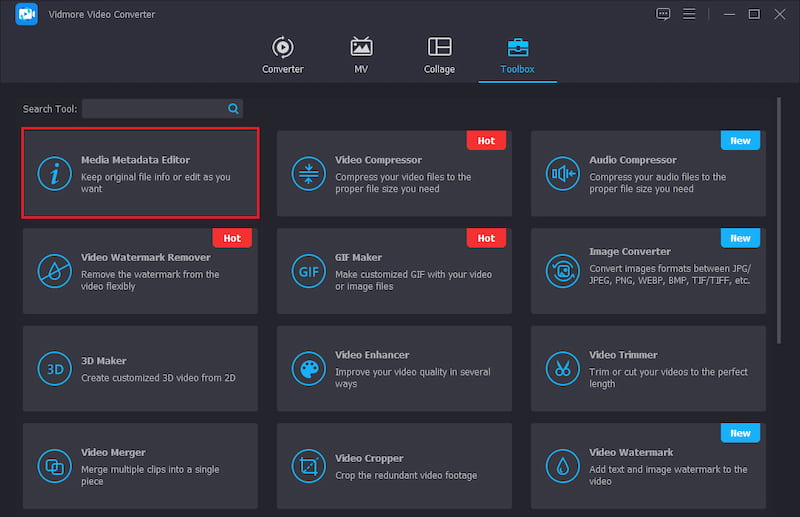
Task: Open the hamburger menu in title bar
Action: 689,14
